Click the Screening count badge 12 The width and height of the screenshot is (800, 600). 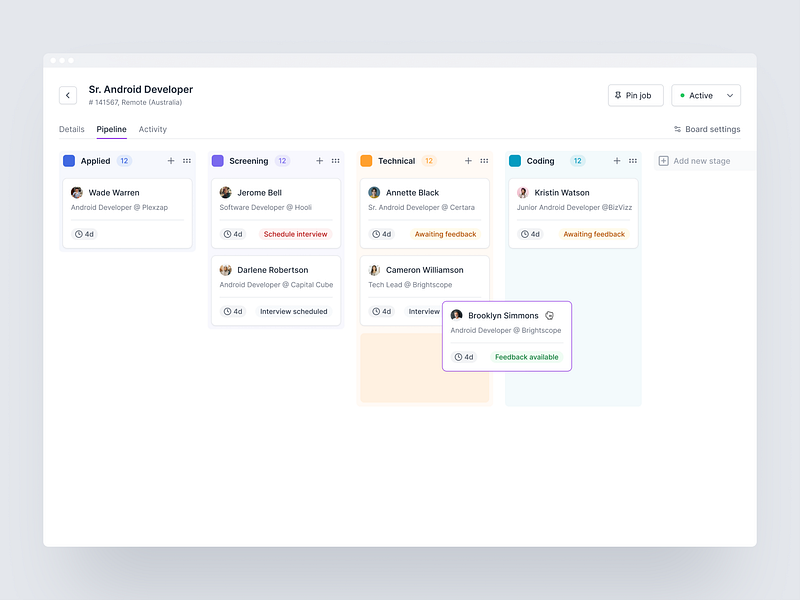pyautogui.click(x=282, y=161)
